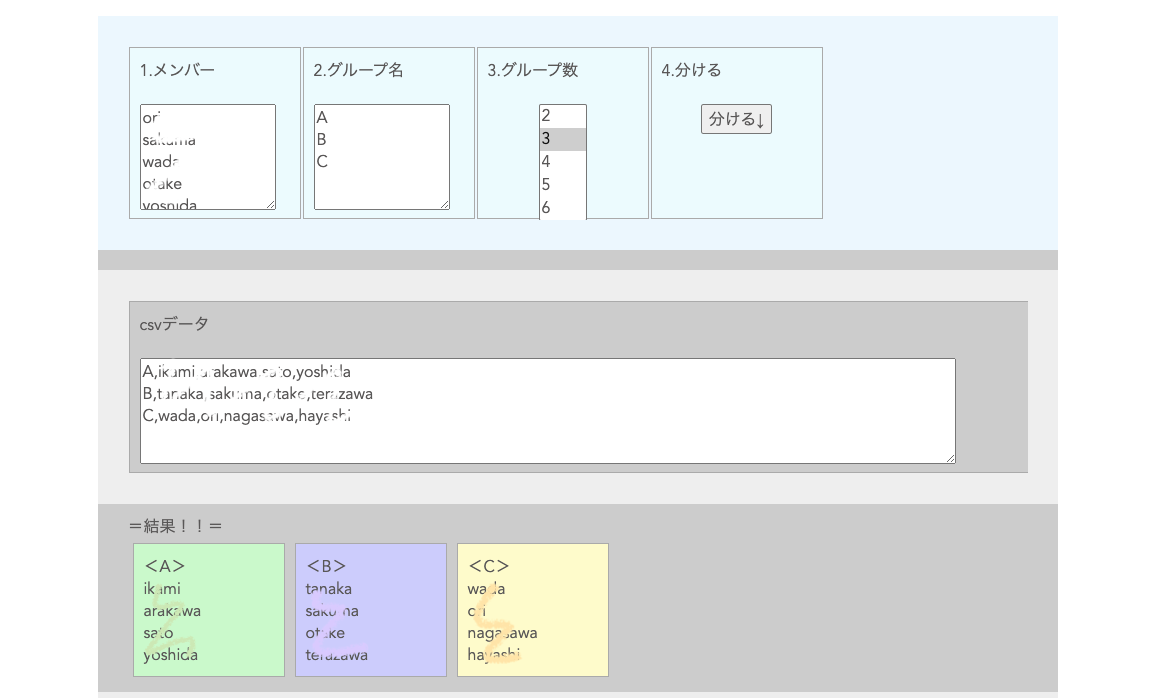Viewport: 1175px width, 698px height.
Task: Focus the グループ名 textarea
Action: (x=381, y=157)
